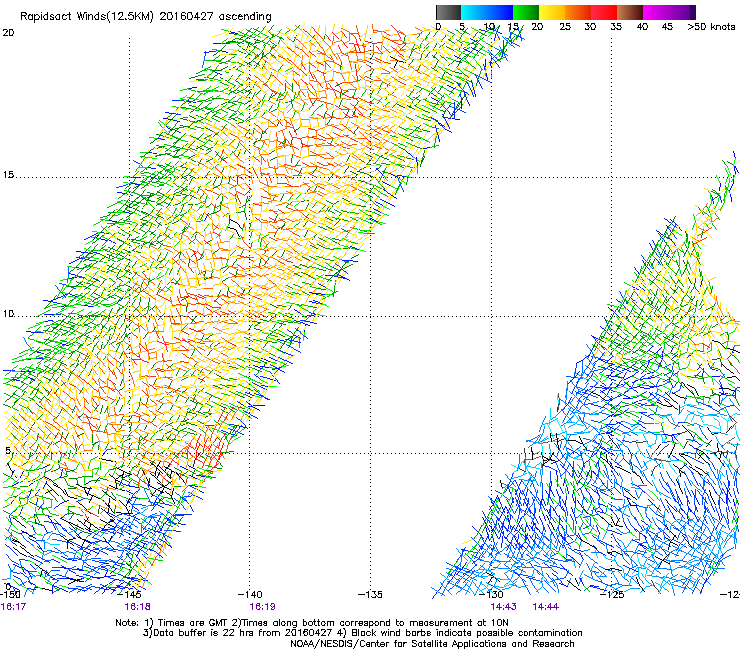740x650 pixels.
Task: Click the longitude label '-130'
Action: (x=492, y=594)
